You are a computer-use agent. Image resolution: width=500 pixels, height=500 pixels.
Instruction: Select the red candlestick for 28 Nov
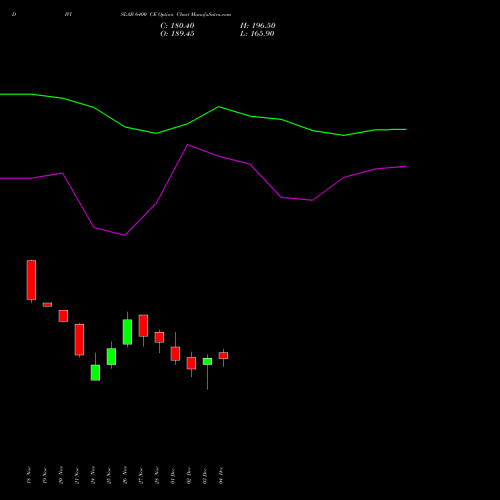(x=159, y=337)
